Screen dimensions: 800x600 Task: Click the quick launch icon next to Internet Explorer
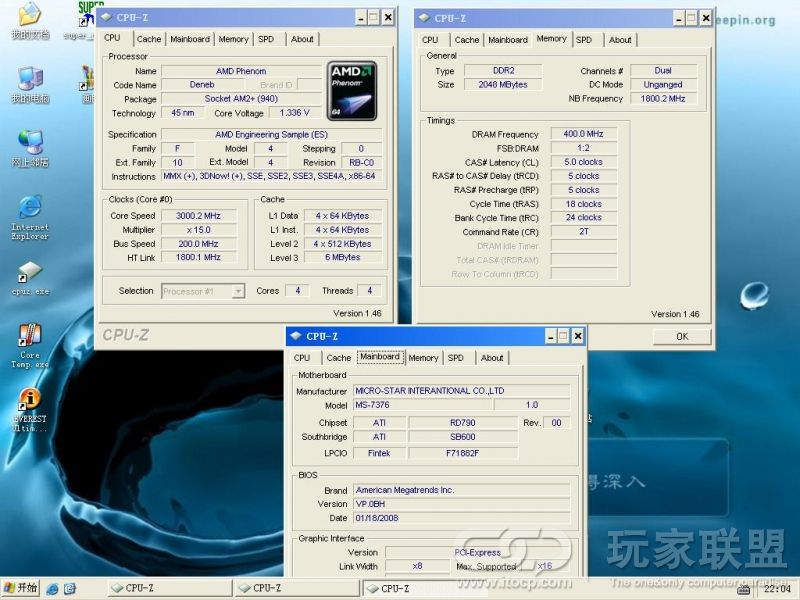pyautogui.click(x=70, y=588)
